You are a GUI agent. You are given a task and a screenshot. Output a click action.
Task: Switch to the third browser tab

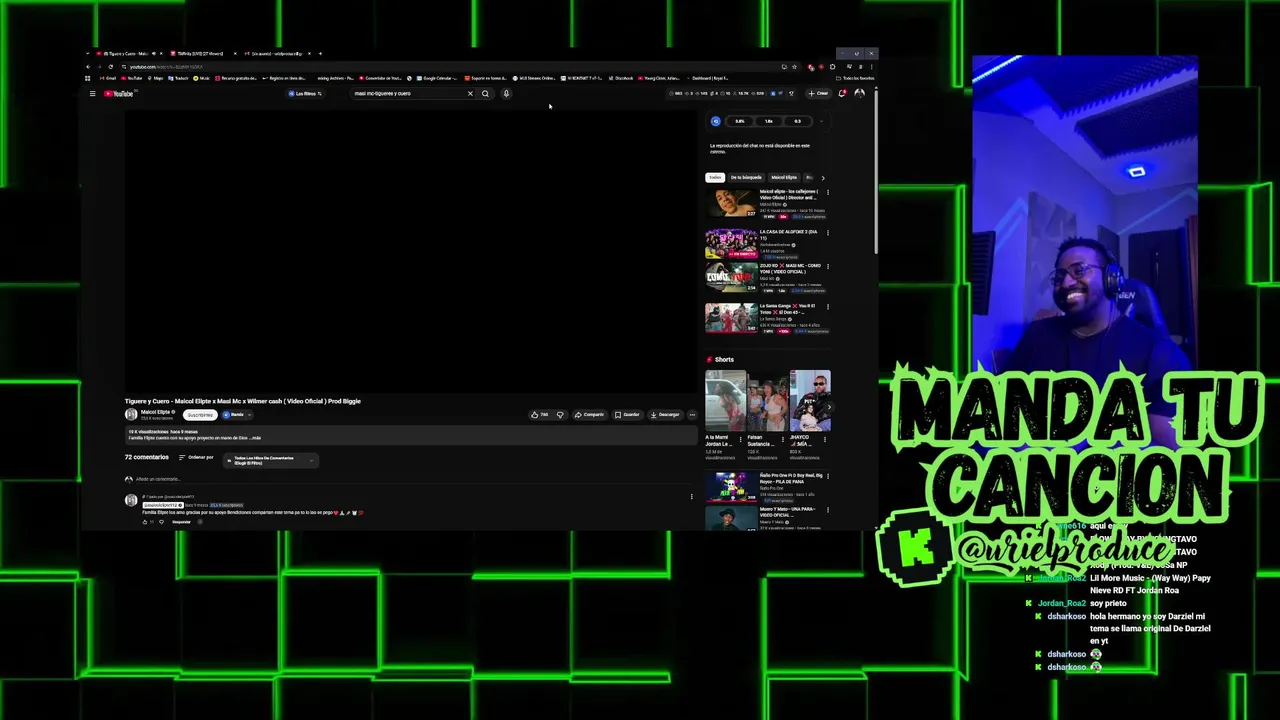280,53
